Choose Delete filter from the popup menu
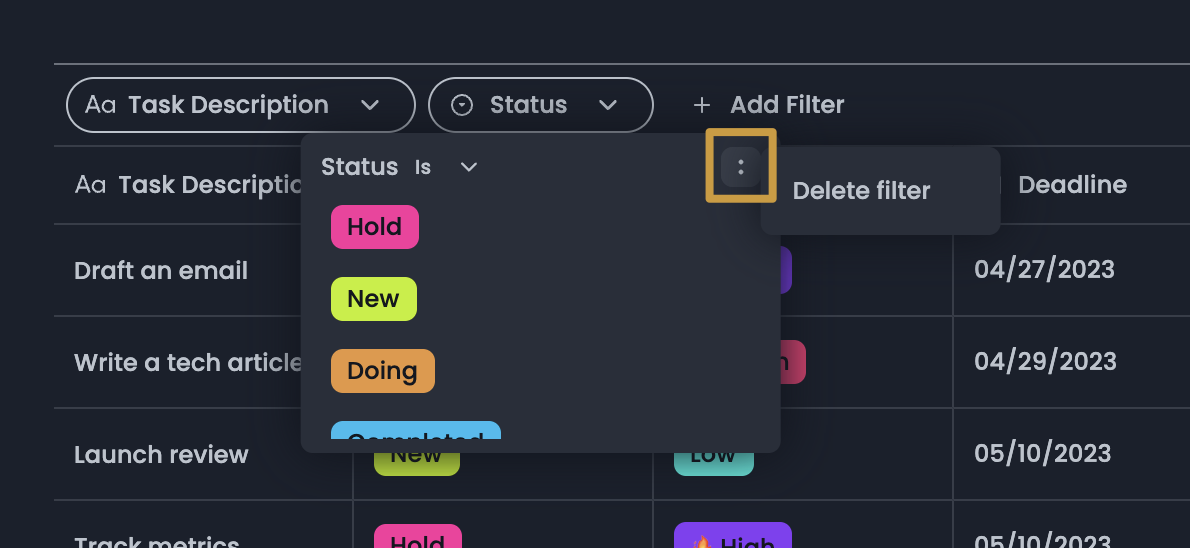This screenshot has width=1190, height=548. click(x=861, y=191)
